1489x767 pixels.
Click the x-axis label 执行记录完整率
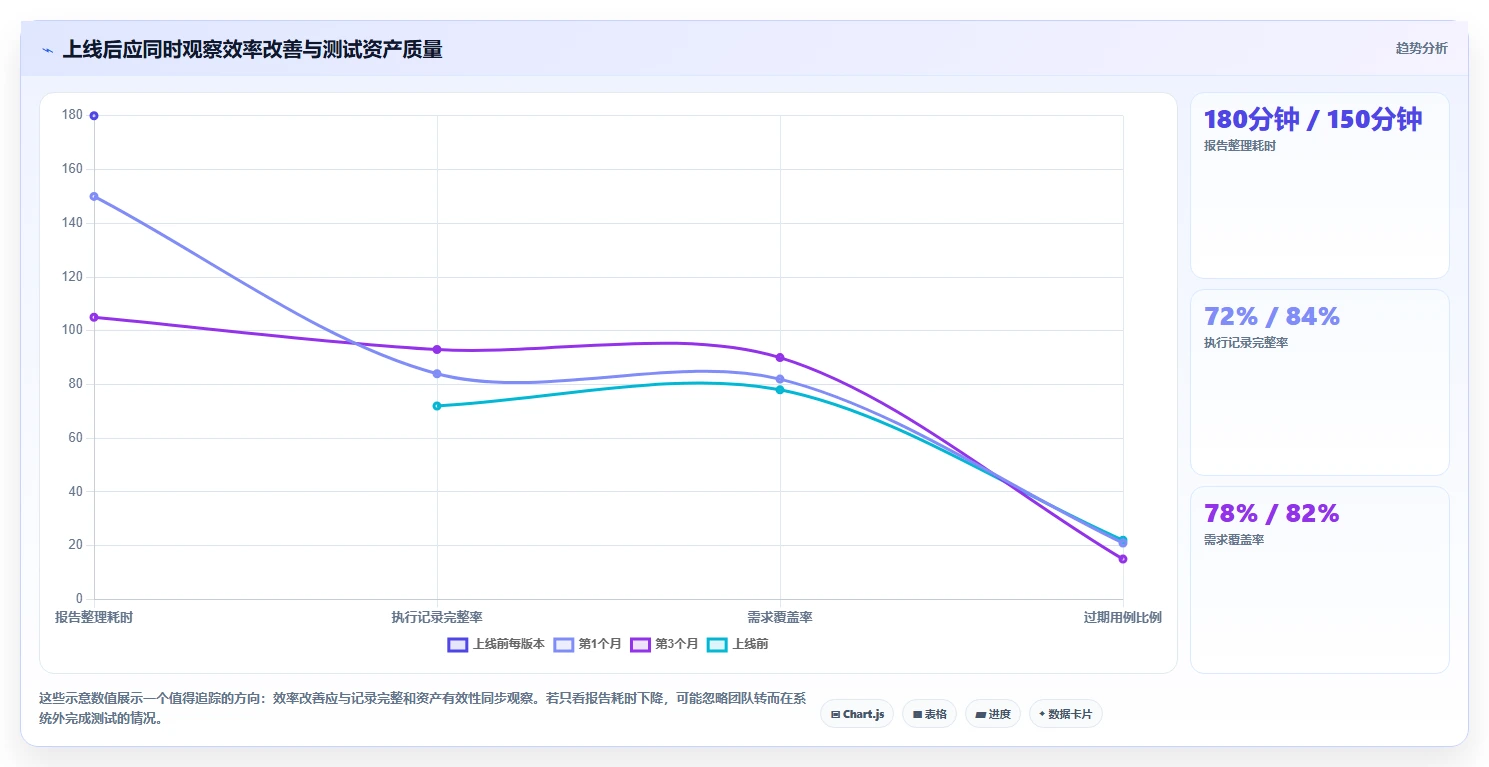pos(437,618)
